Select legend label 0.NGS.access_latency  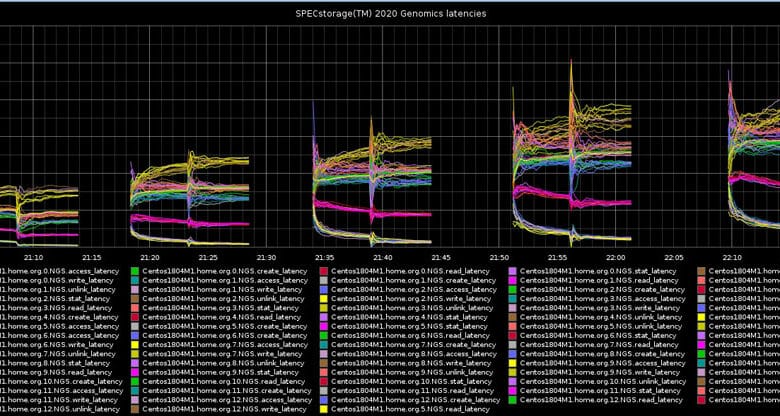59,271
